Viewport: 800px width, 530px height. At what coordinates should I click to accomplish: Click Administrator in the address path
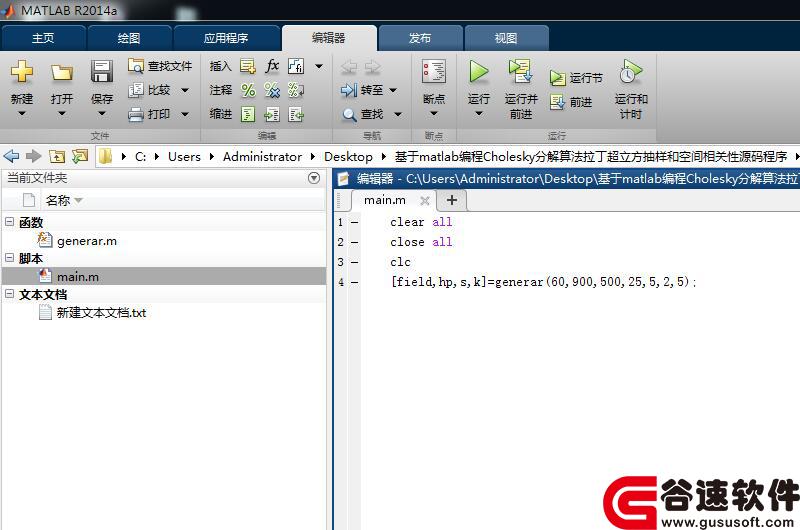point(262,157)
